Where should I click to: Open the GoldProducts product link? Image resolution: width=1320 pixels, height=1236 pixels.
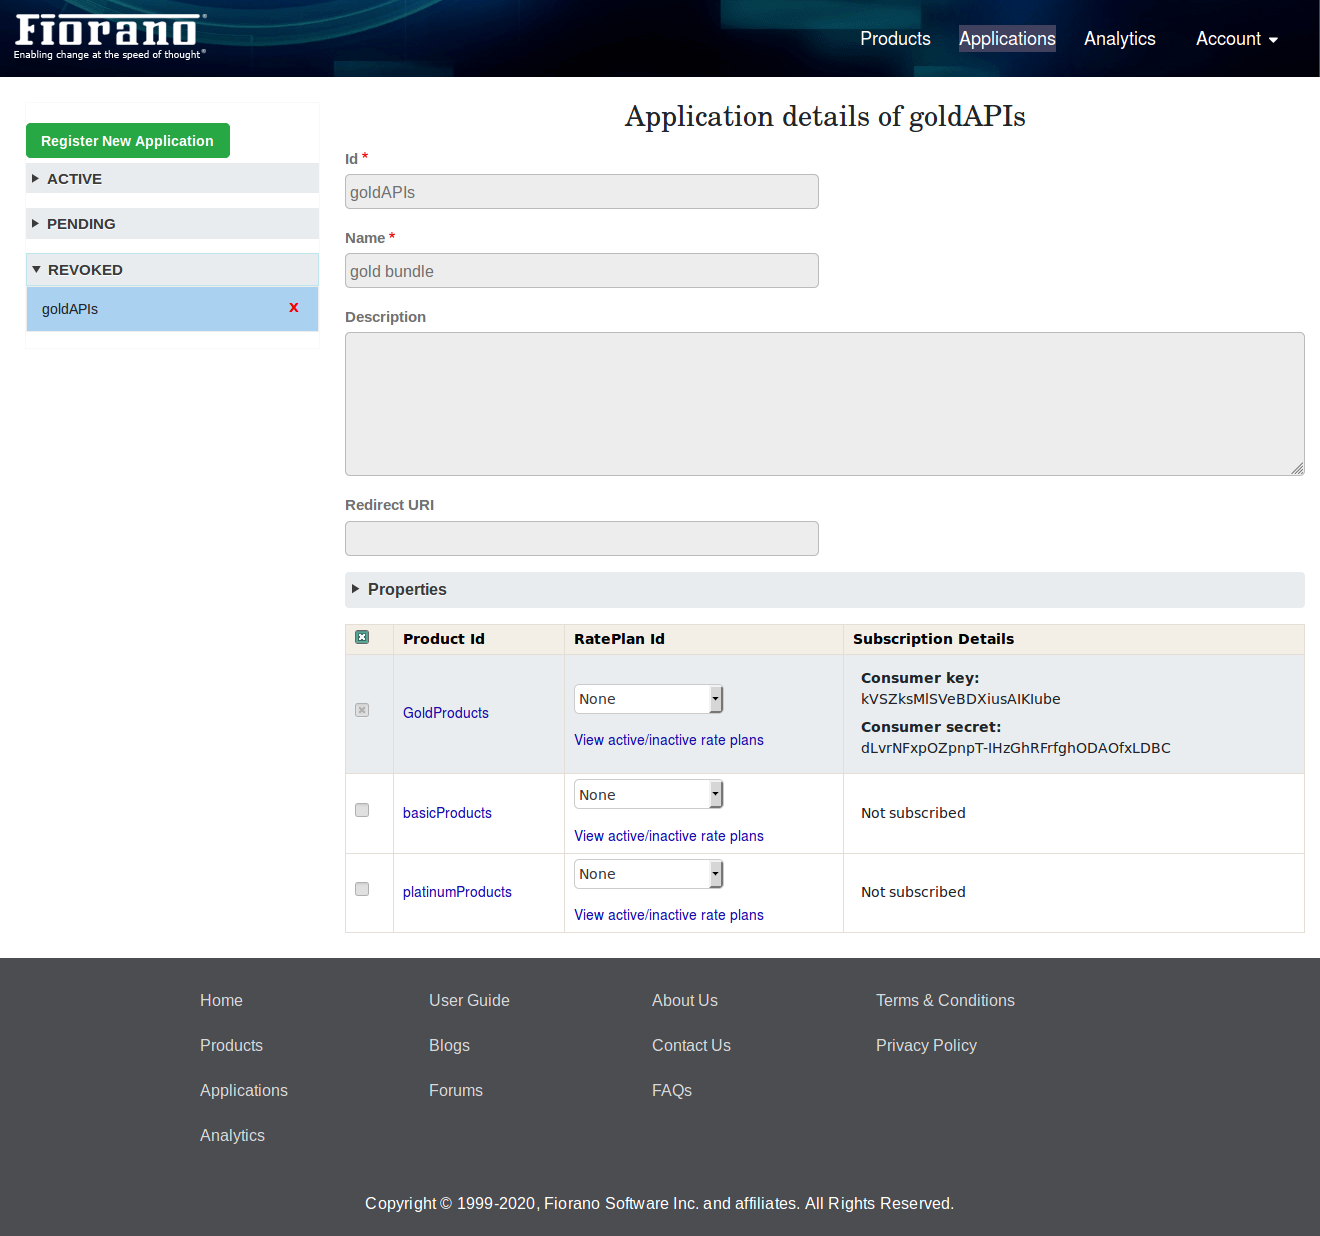(446, 713)
